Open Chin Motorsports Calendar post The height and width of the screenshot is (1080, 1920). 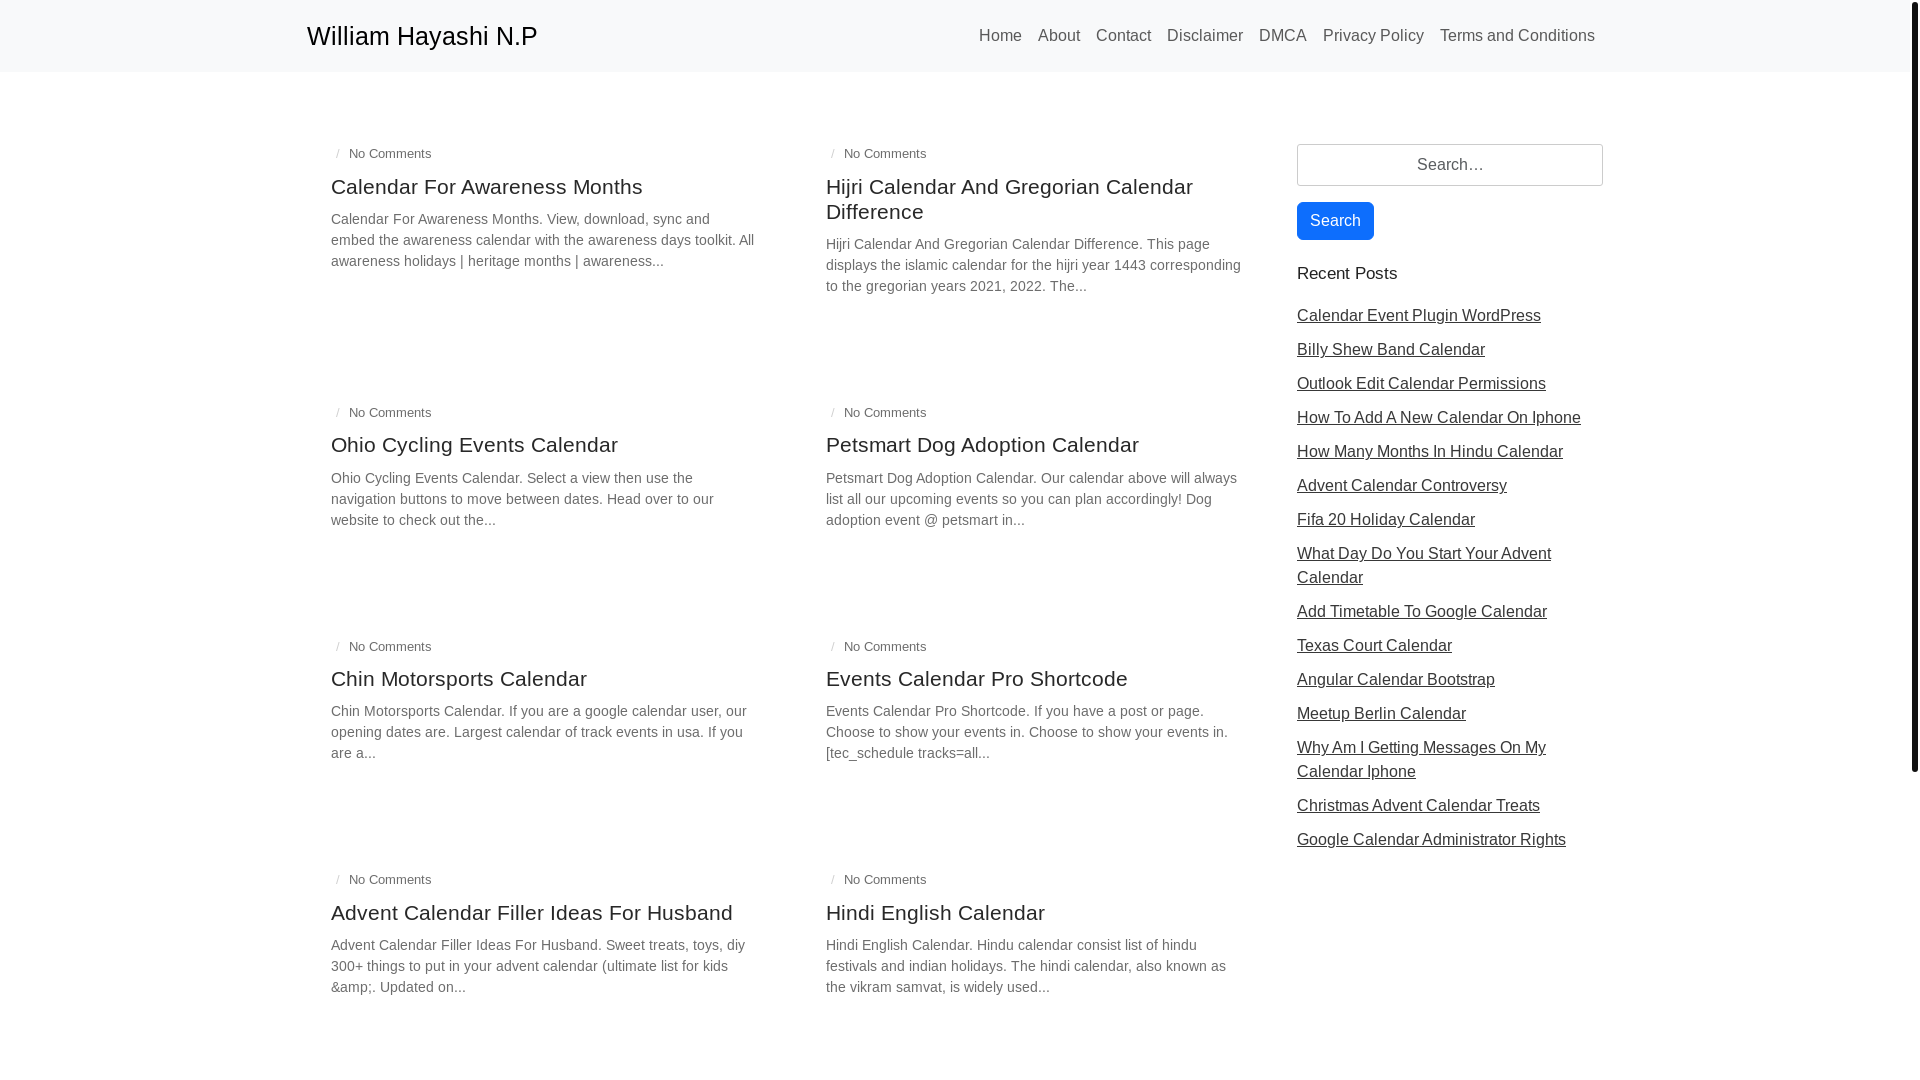458,679
